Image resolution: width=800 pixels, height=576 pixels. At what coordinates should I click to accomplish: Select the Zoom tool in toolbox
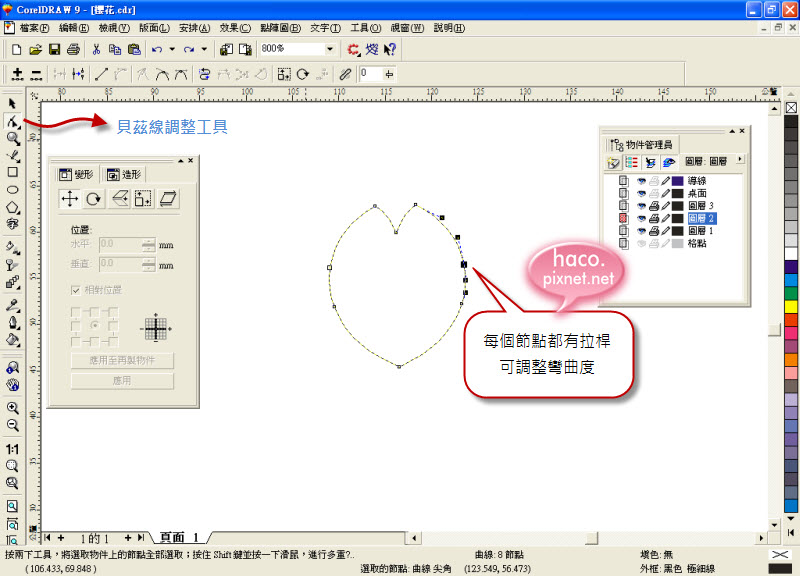point(12,138)
